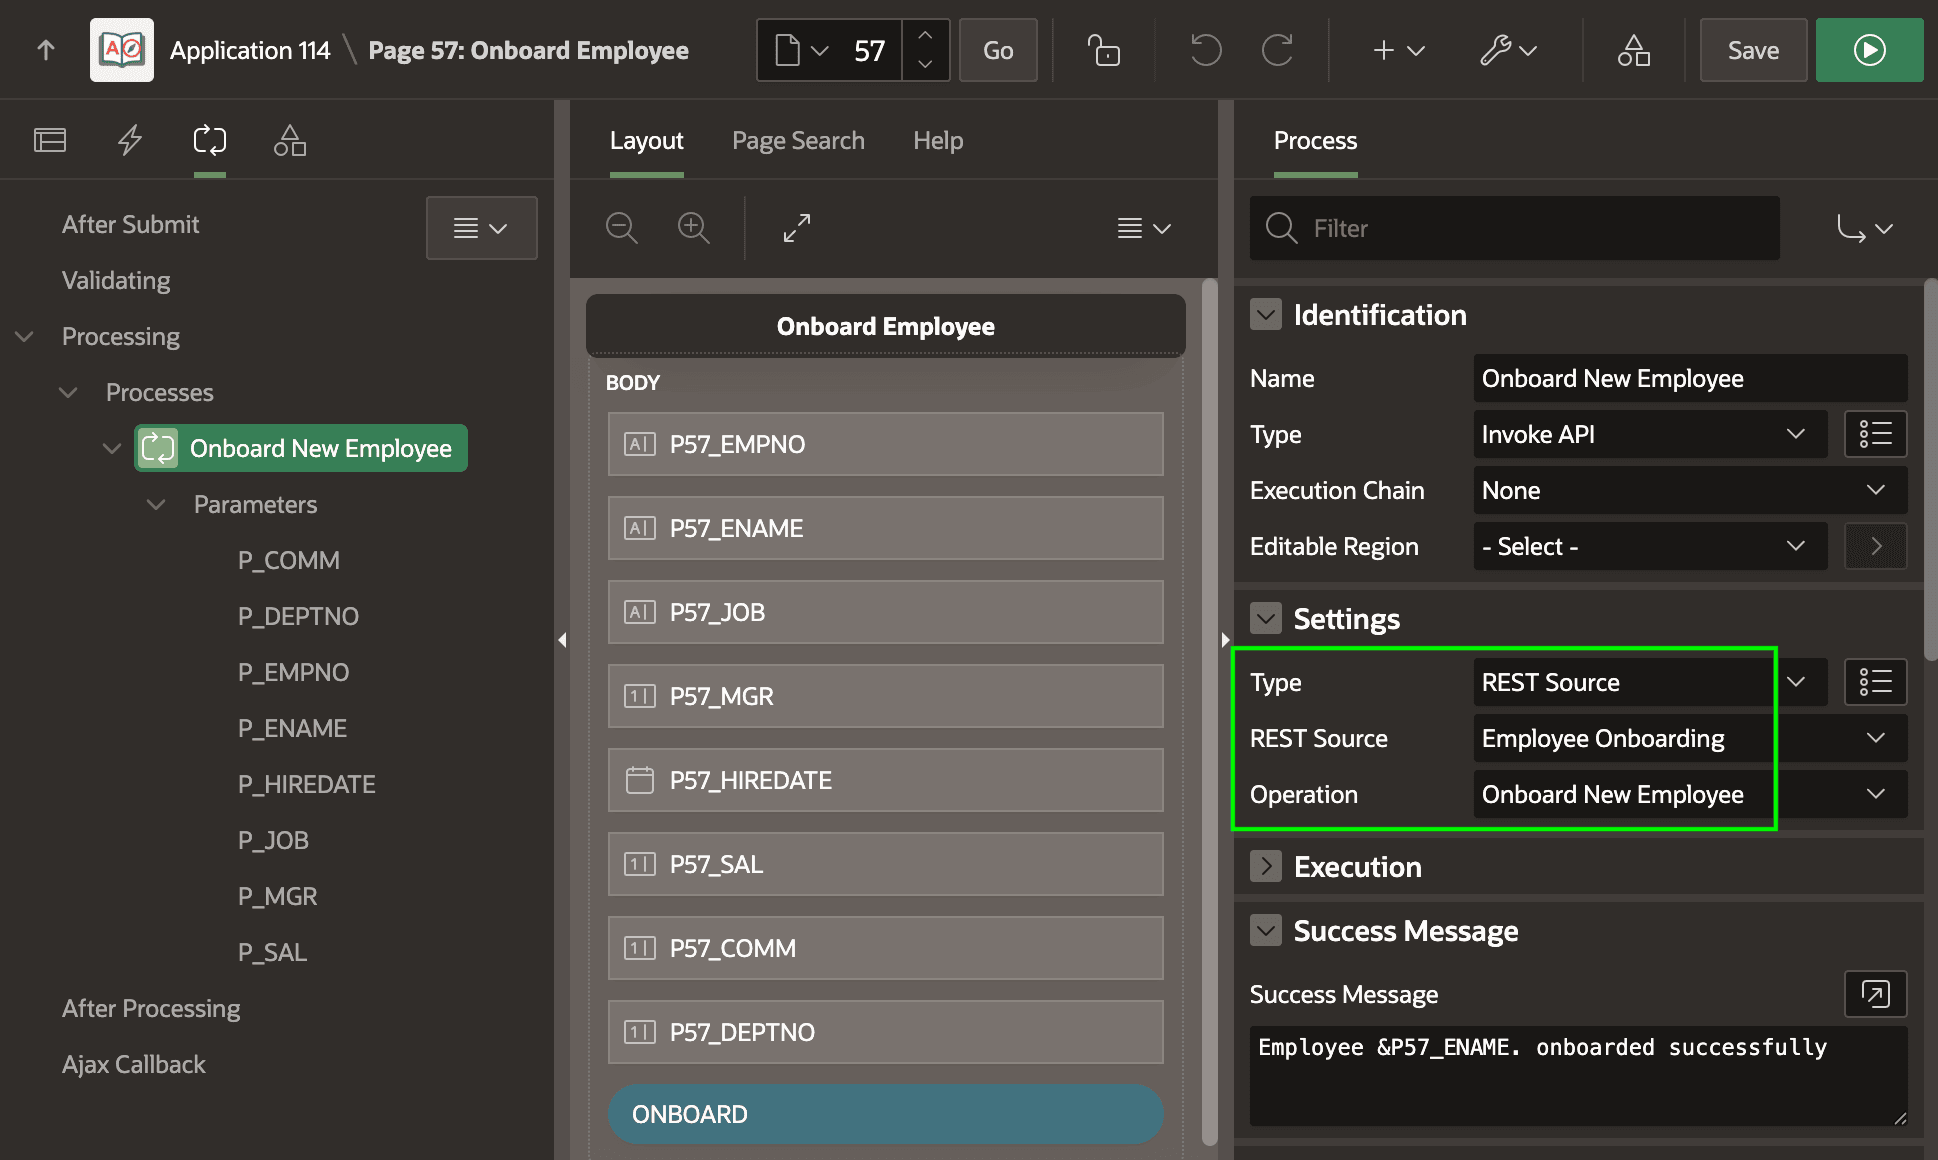Zoom in the layout view
1938x1160 pixels.
(694, 228)
